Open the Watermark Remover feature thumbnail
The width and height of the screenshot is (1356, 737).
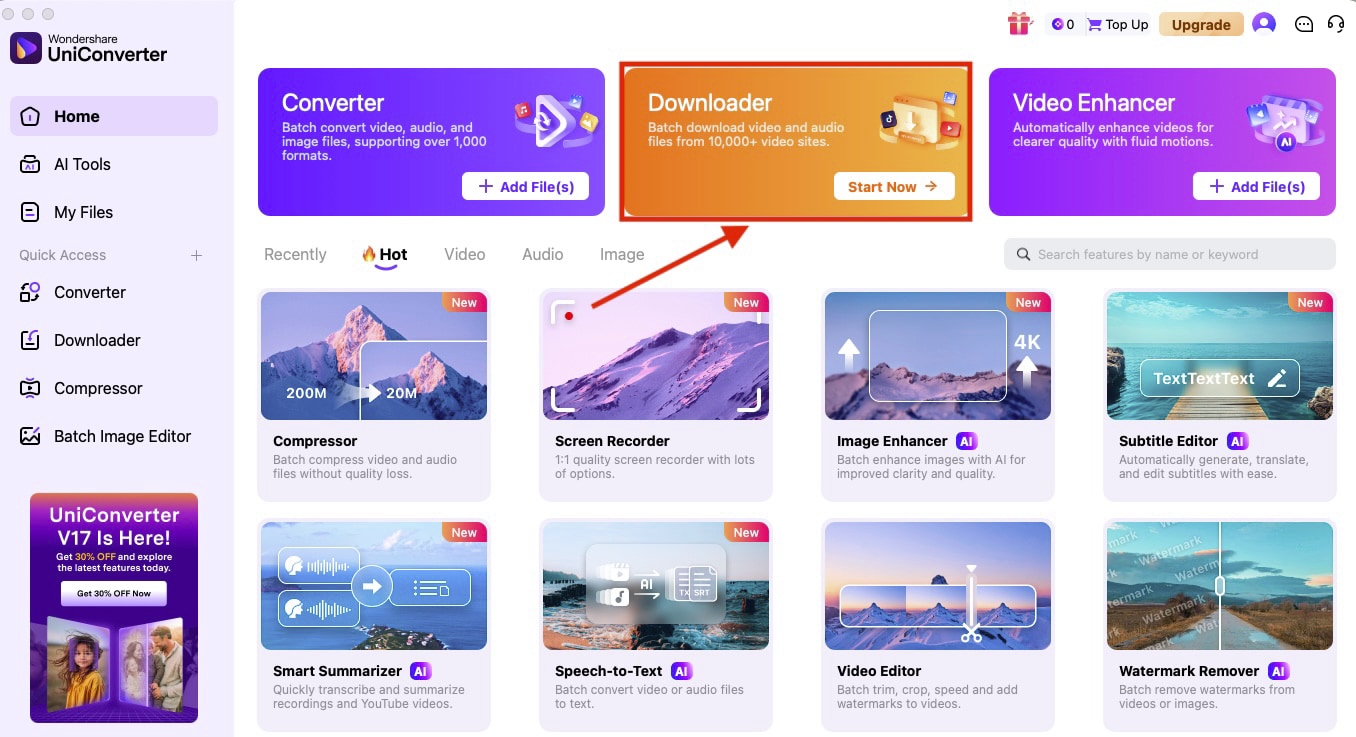(1220, 586)
